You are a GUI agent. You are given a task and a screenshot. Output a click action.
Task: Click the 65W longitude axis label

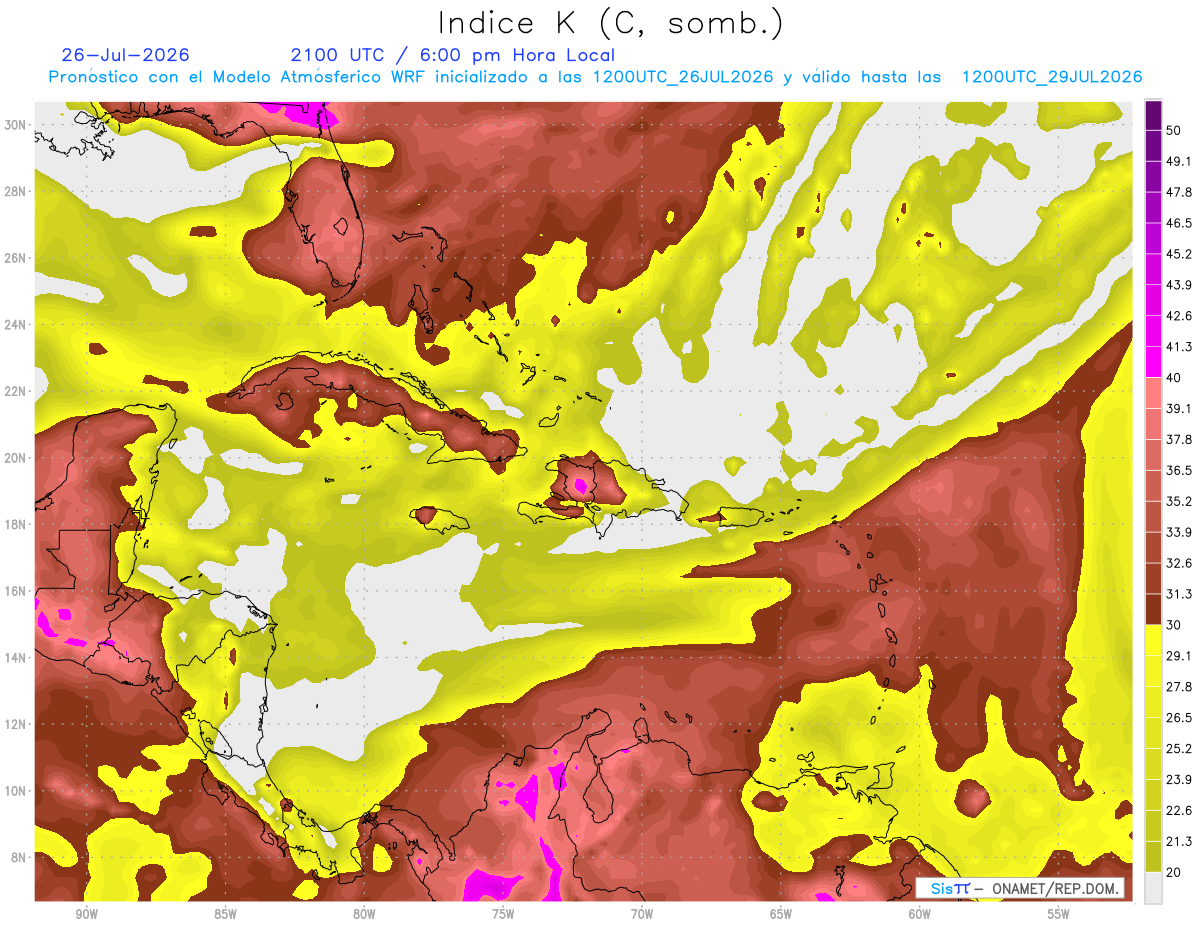(x=781, y=914)
